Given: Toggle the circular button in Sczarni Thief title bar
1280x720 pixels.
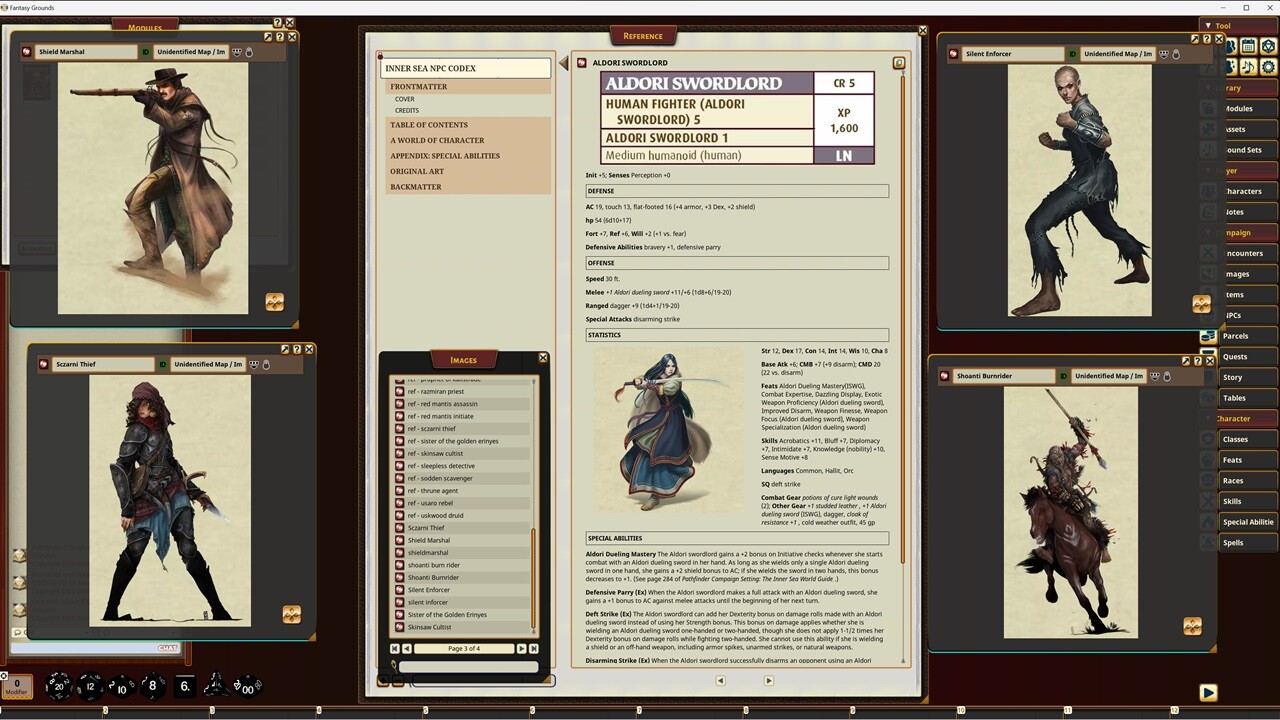Looking at the screenshot, I should coord(267,364).
